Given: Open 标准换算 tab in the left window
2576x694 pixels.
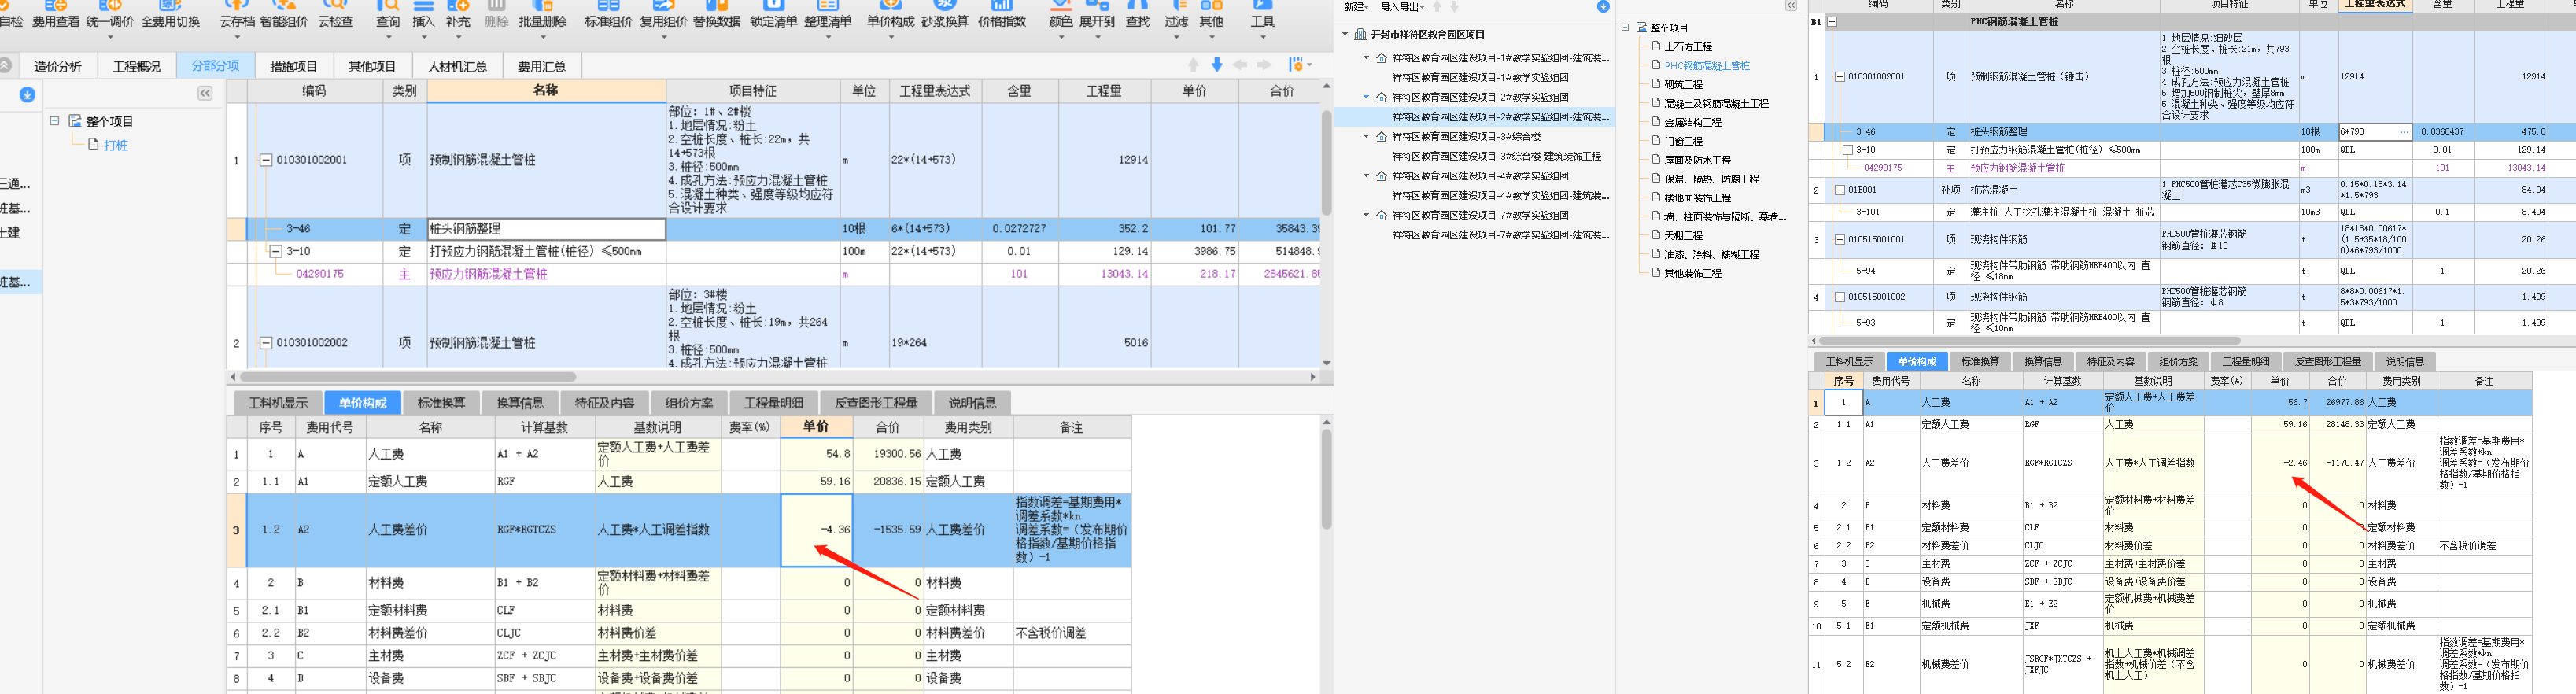Looking at the screenshot, I should pyautogui.click(x=441, y=403).
